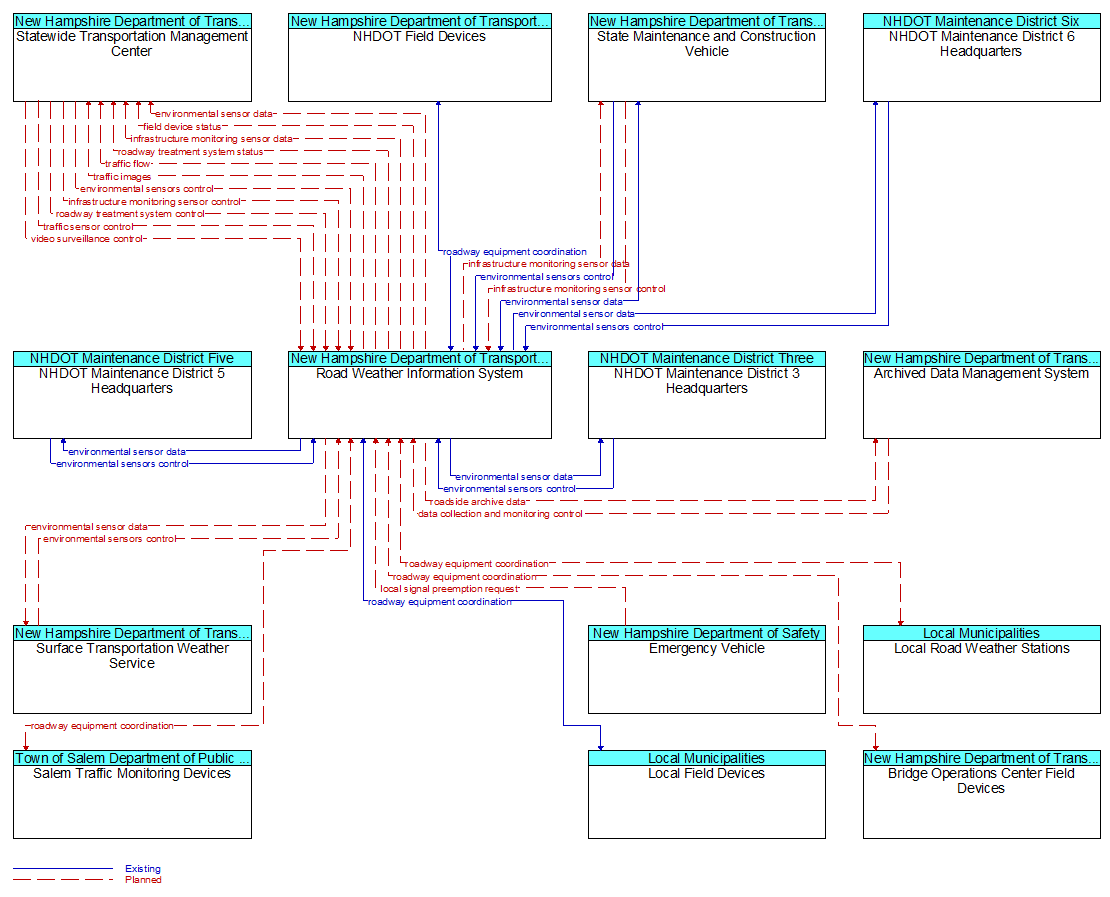Screen dimensions: 1110x897
Task: Open the Archived Data Management System node
Action: [981, 394]
